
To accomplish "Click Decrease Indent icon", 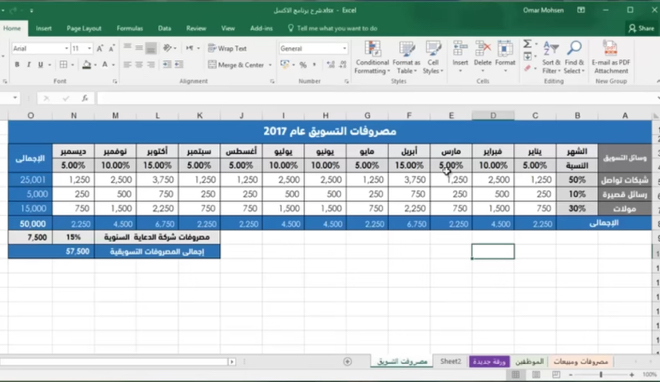I will (167, 65).
